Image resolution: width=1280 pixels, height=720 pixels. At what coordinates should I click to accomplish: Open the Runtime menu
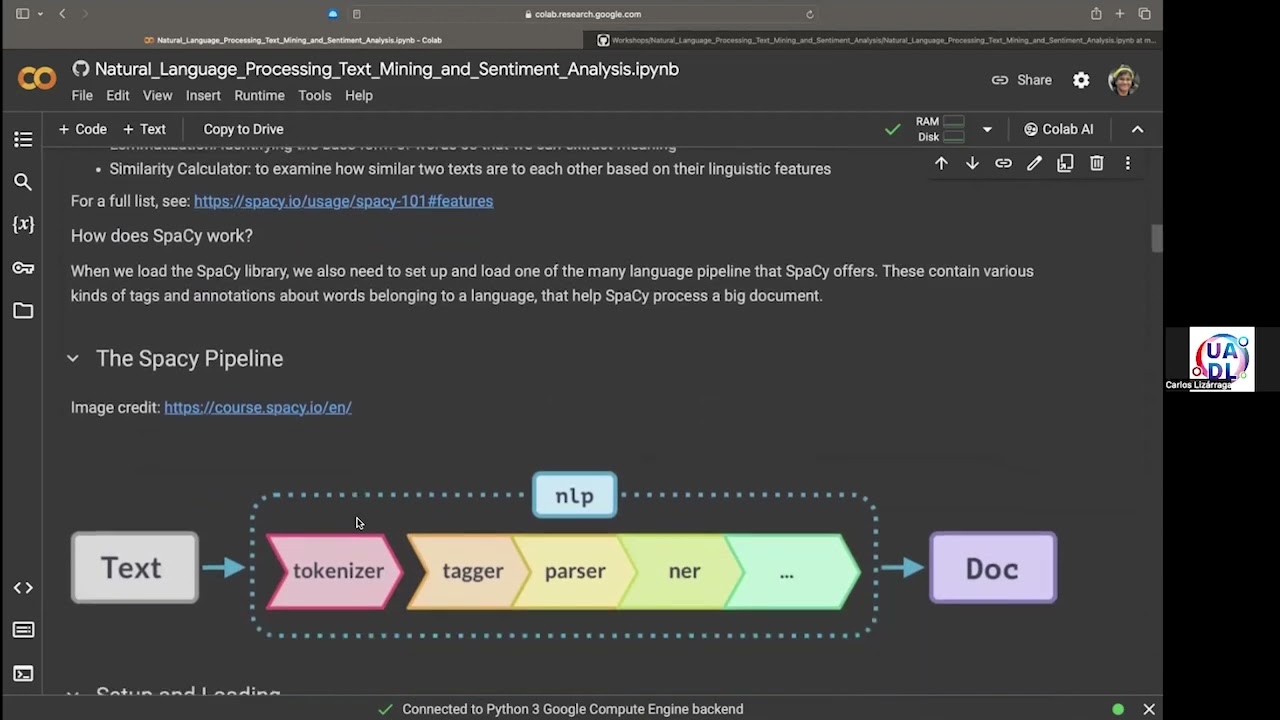point(259,96)
